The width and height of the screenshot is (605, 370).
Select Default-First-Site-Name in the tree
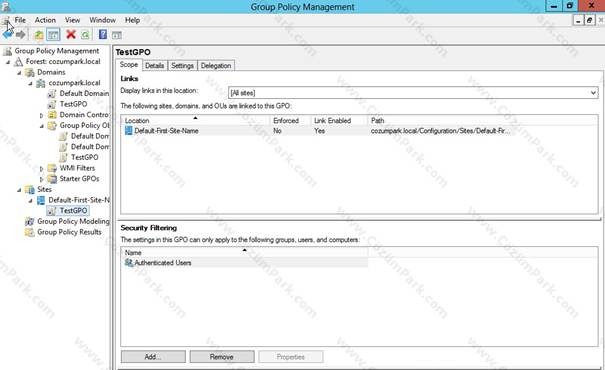(79, 200)
